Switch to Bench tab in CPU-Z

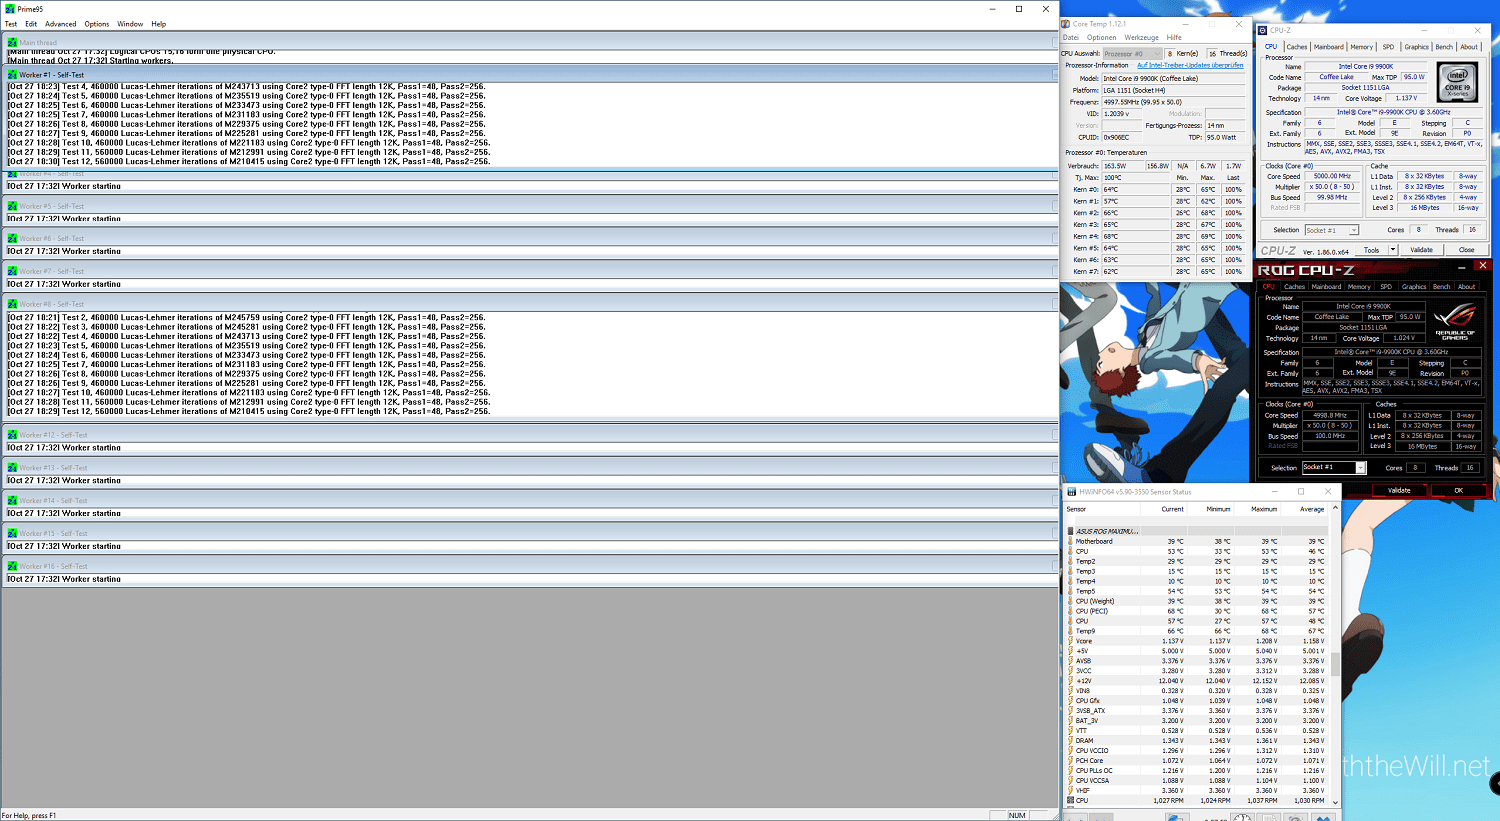point(1444,47)
